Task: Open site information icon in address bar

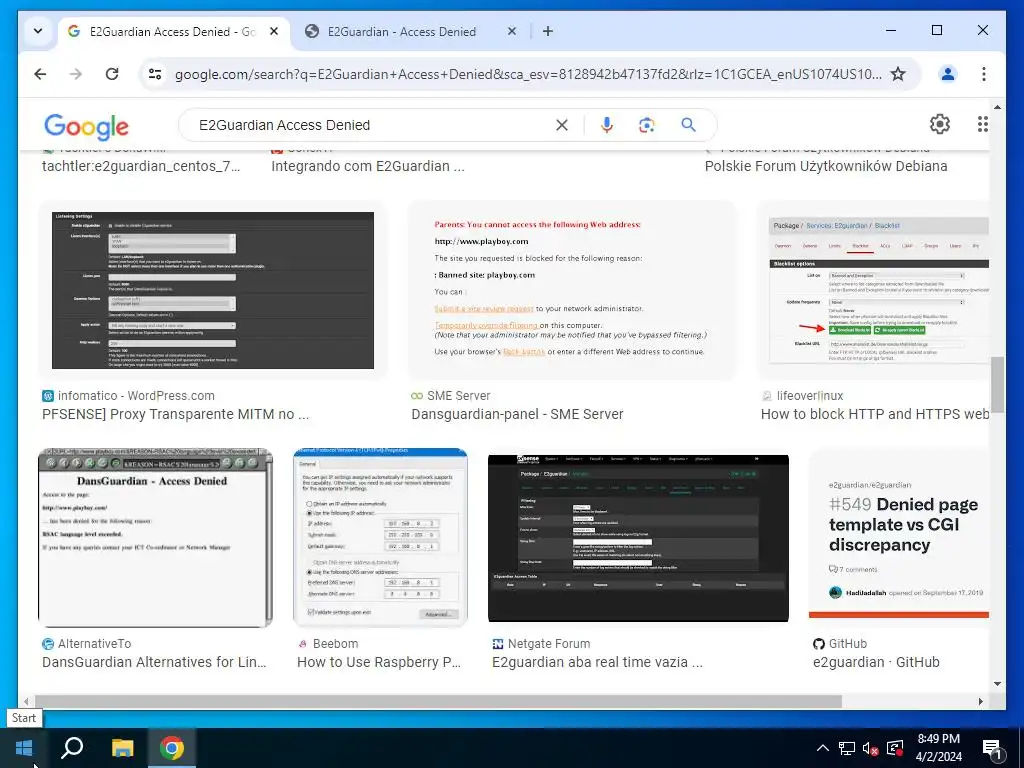Action: tap(155, 74)
